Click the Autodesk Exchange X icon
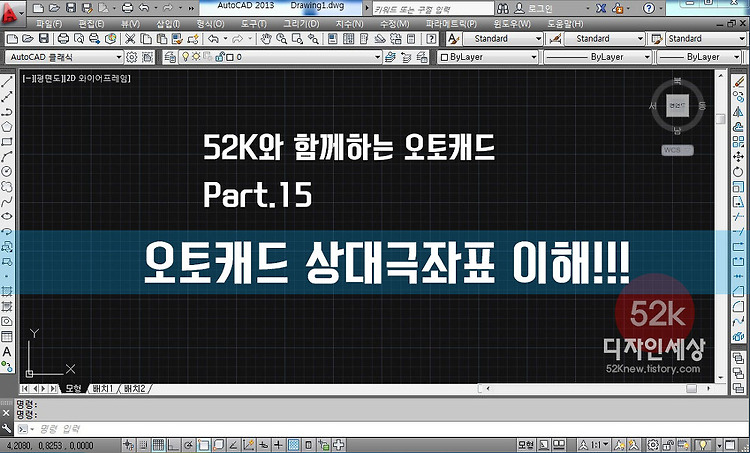Viewport: 750px width, 453px height. tap(601, 9)
